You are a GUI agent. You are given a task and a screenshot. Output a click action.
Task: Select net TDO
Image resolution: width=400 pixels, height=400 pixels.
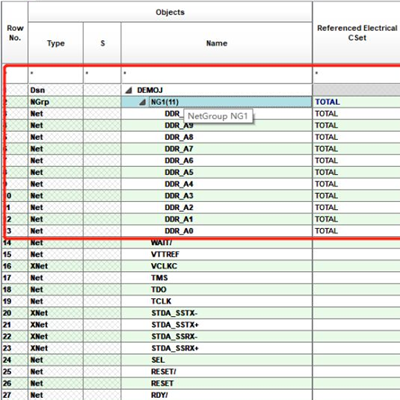217,290
